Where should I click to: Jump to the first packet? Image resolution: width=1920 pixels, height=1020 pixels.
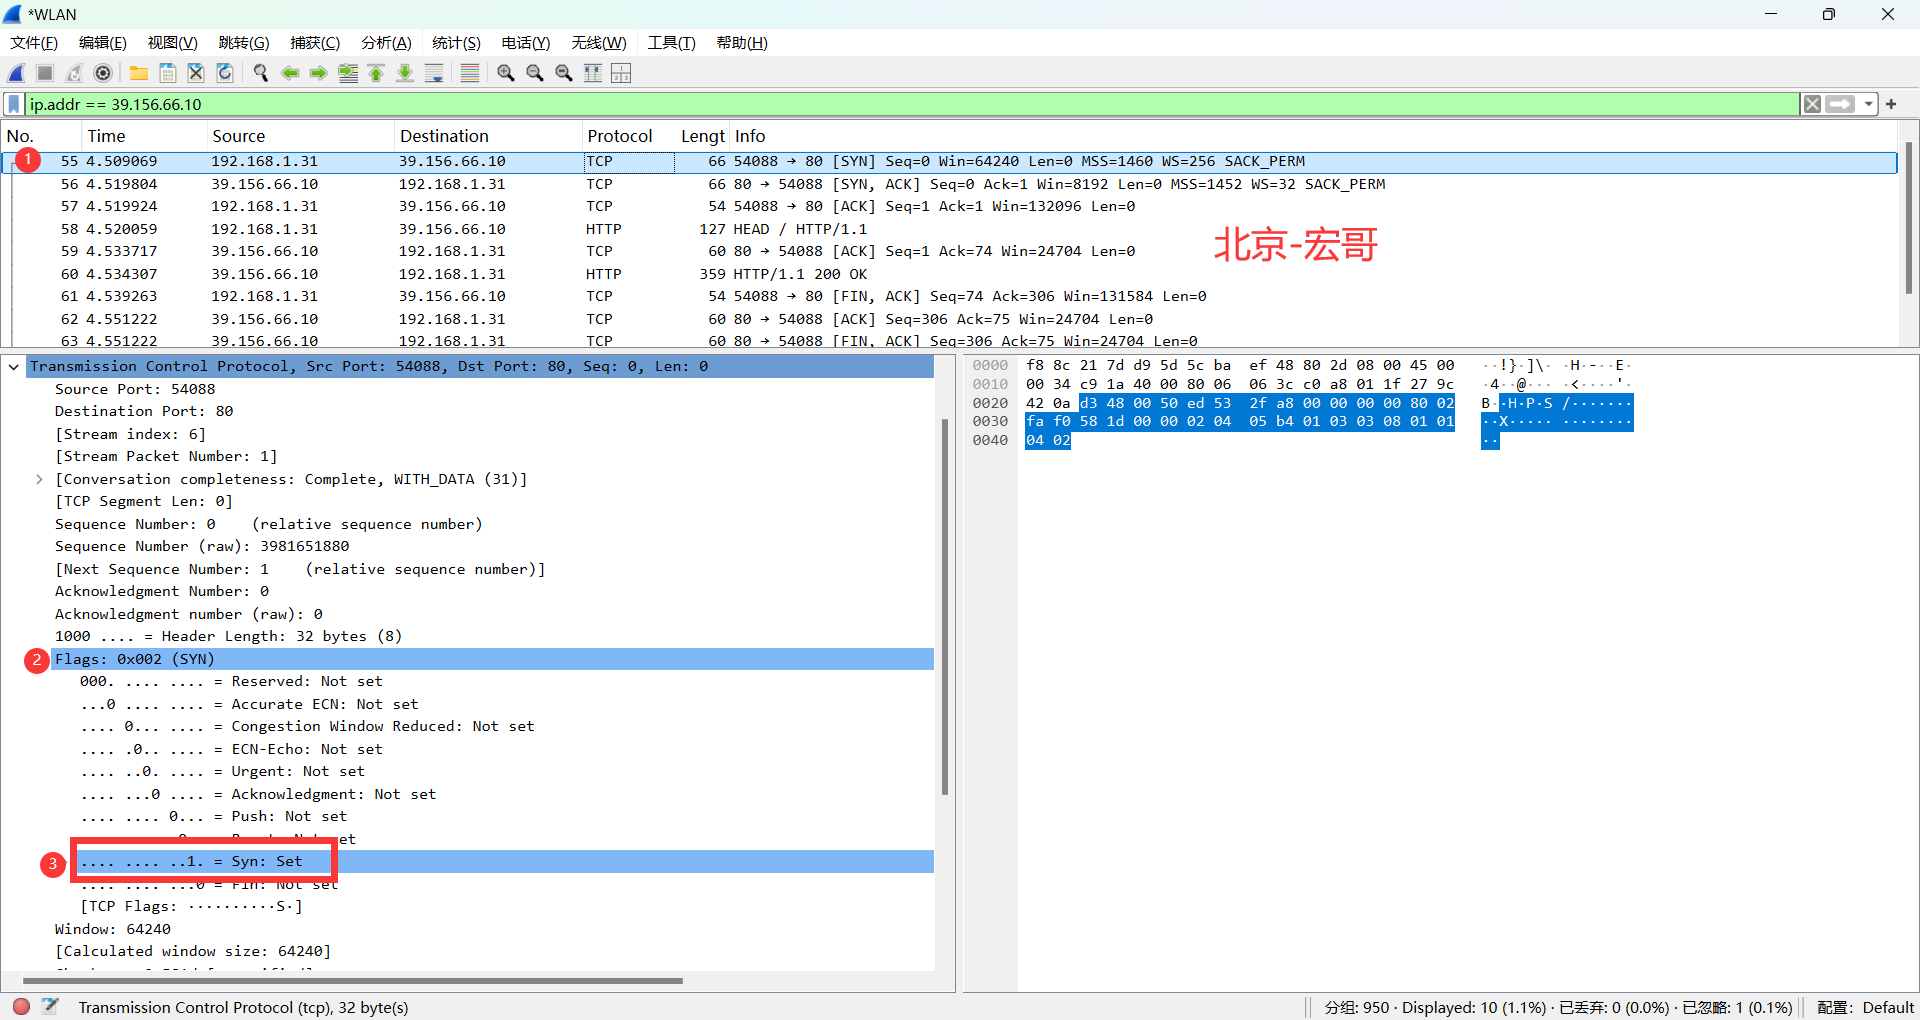tap(376, 73)
